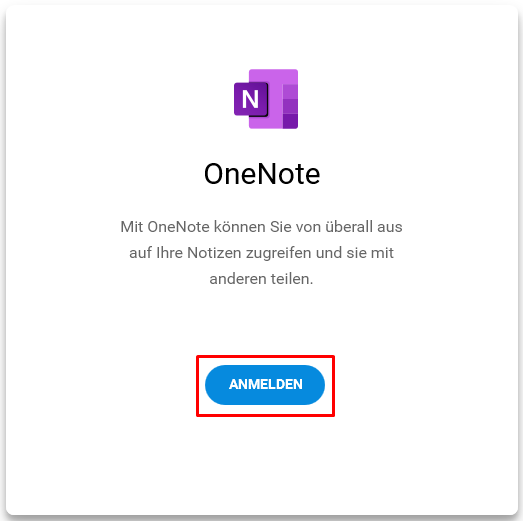The width and height of the screenshot is (523, 521).
Task: Click the purple OneNote logo
Action: pyautogui.click(x=266, y=99)
